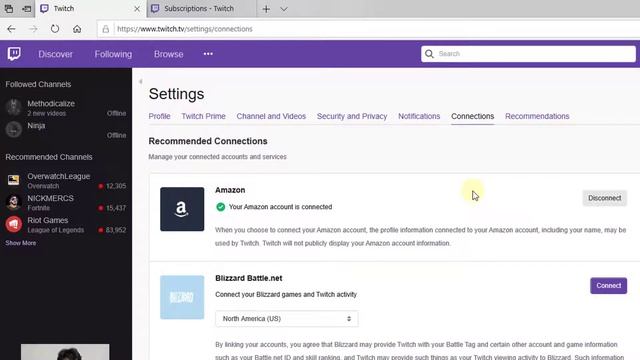This screenshot has height=360, width=640.
Task: Open Discover in the top navigation
Action: pos(56,54)
